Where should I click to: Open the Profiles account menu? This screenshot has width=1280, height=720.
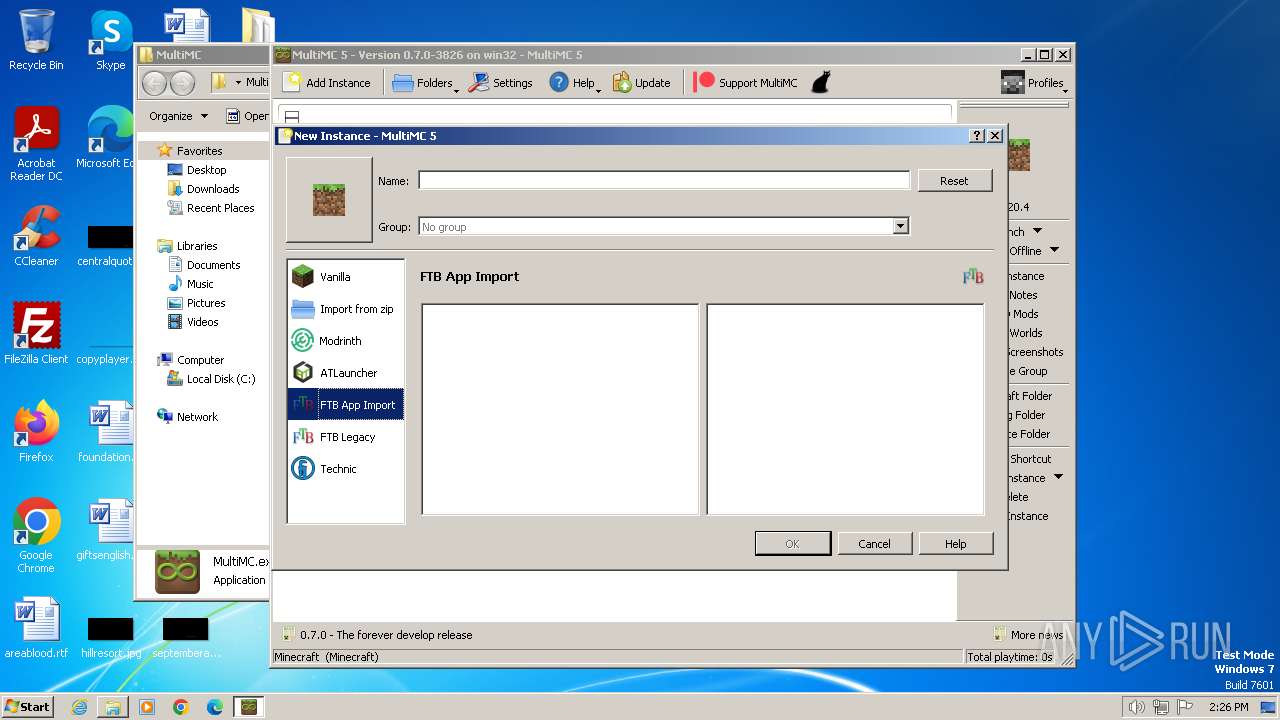1034,83
